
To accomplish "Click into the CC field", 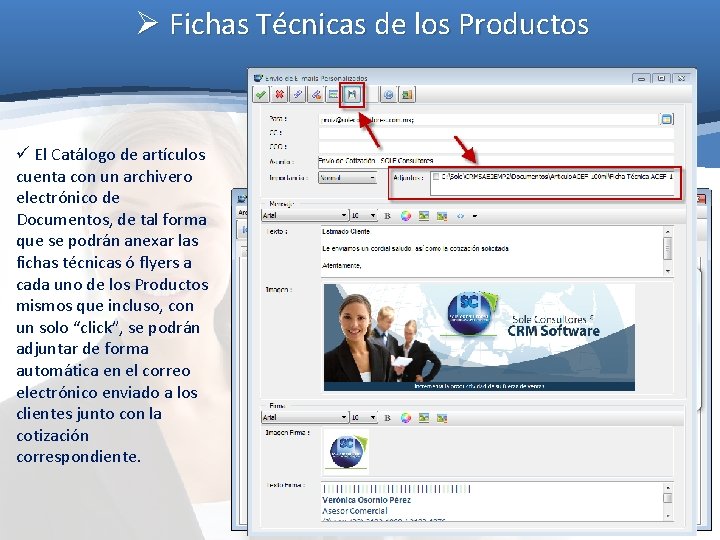I will pyautogui.click(x=496, y=133).
